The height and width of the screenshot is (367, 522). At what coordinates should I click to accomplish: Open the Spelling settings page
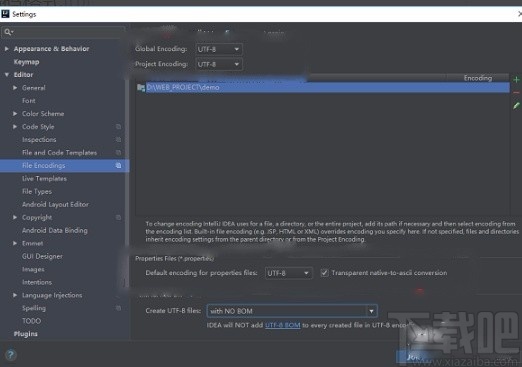point(34,308)
